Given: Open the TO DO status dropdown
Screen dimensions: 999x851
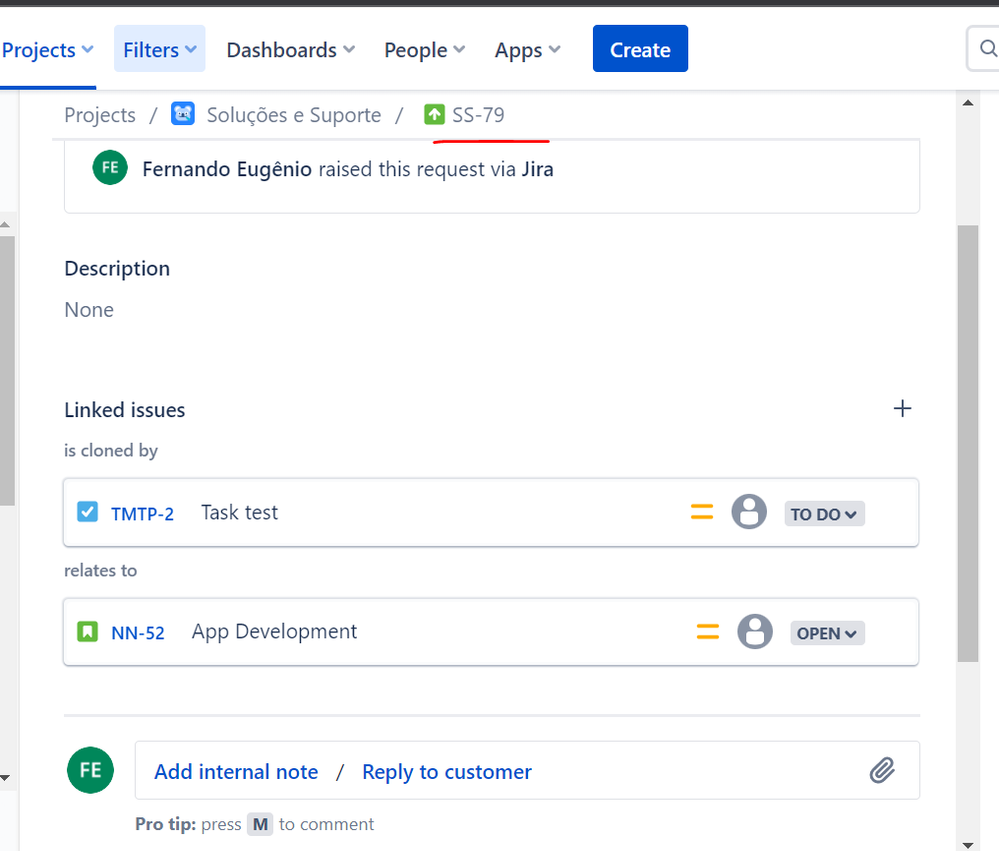Looking at the screenshot, I should tap(824, 514).
